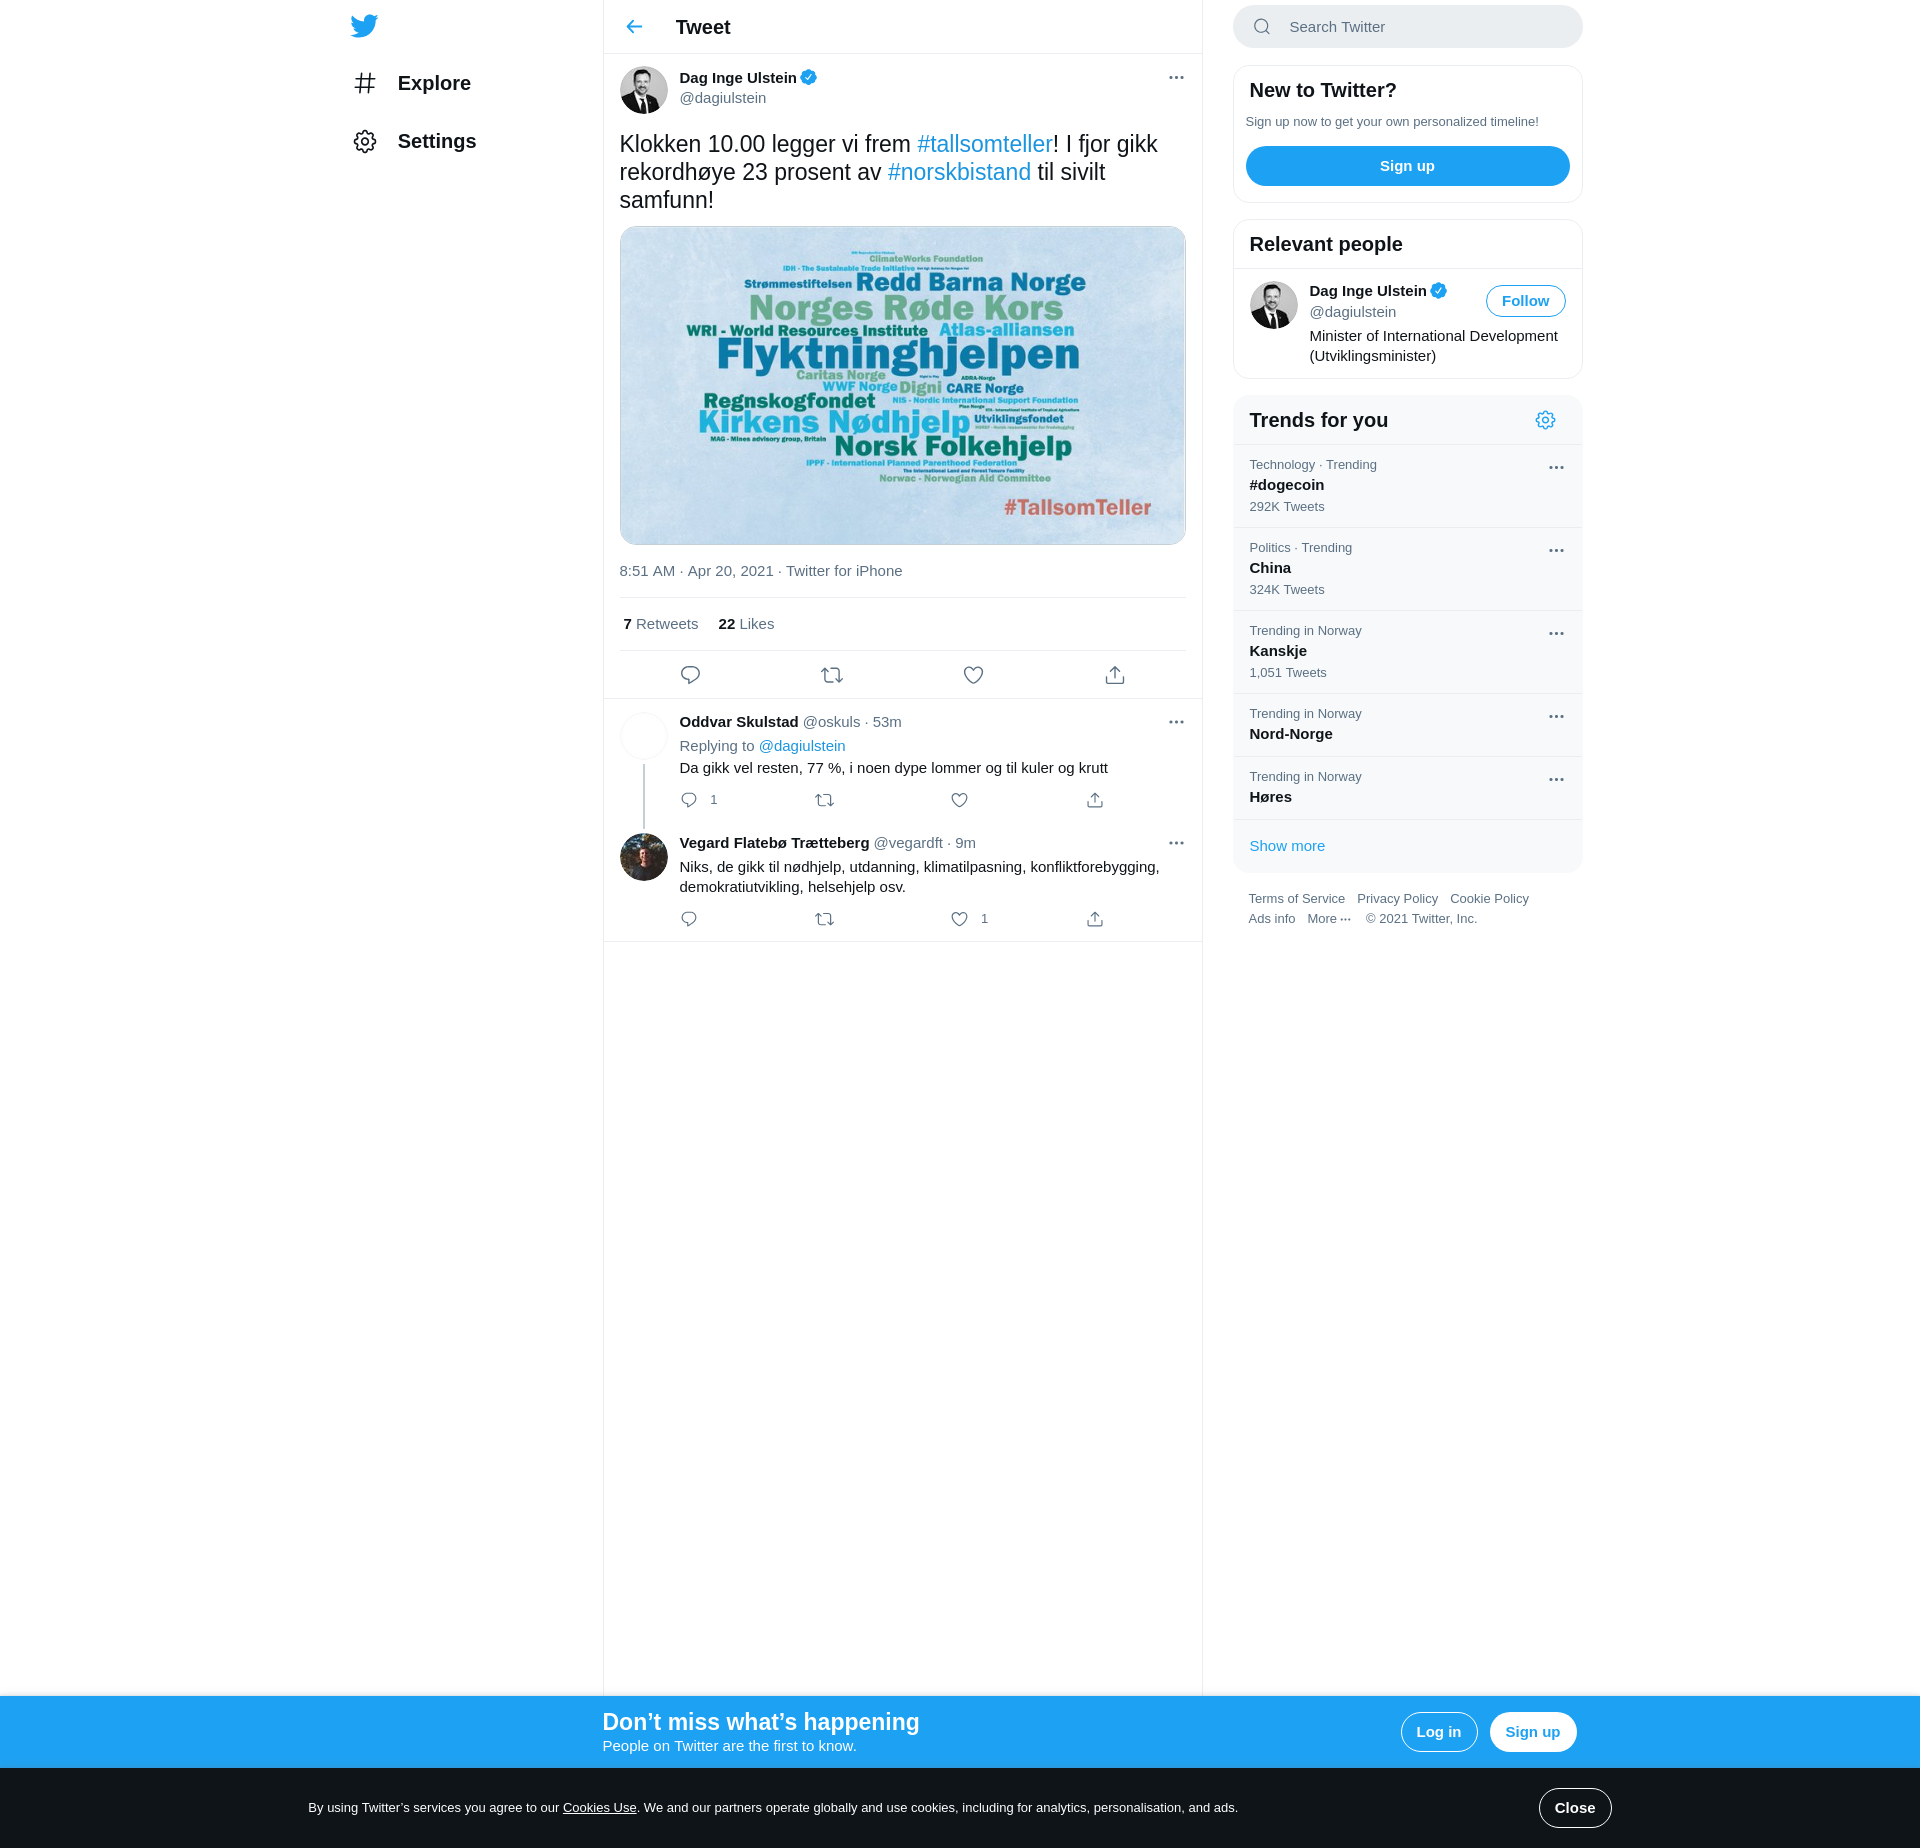Open Dag Inge Ulstein's tweet avatar

(x=644, y=90)
